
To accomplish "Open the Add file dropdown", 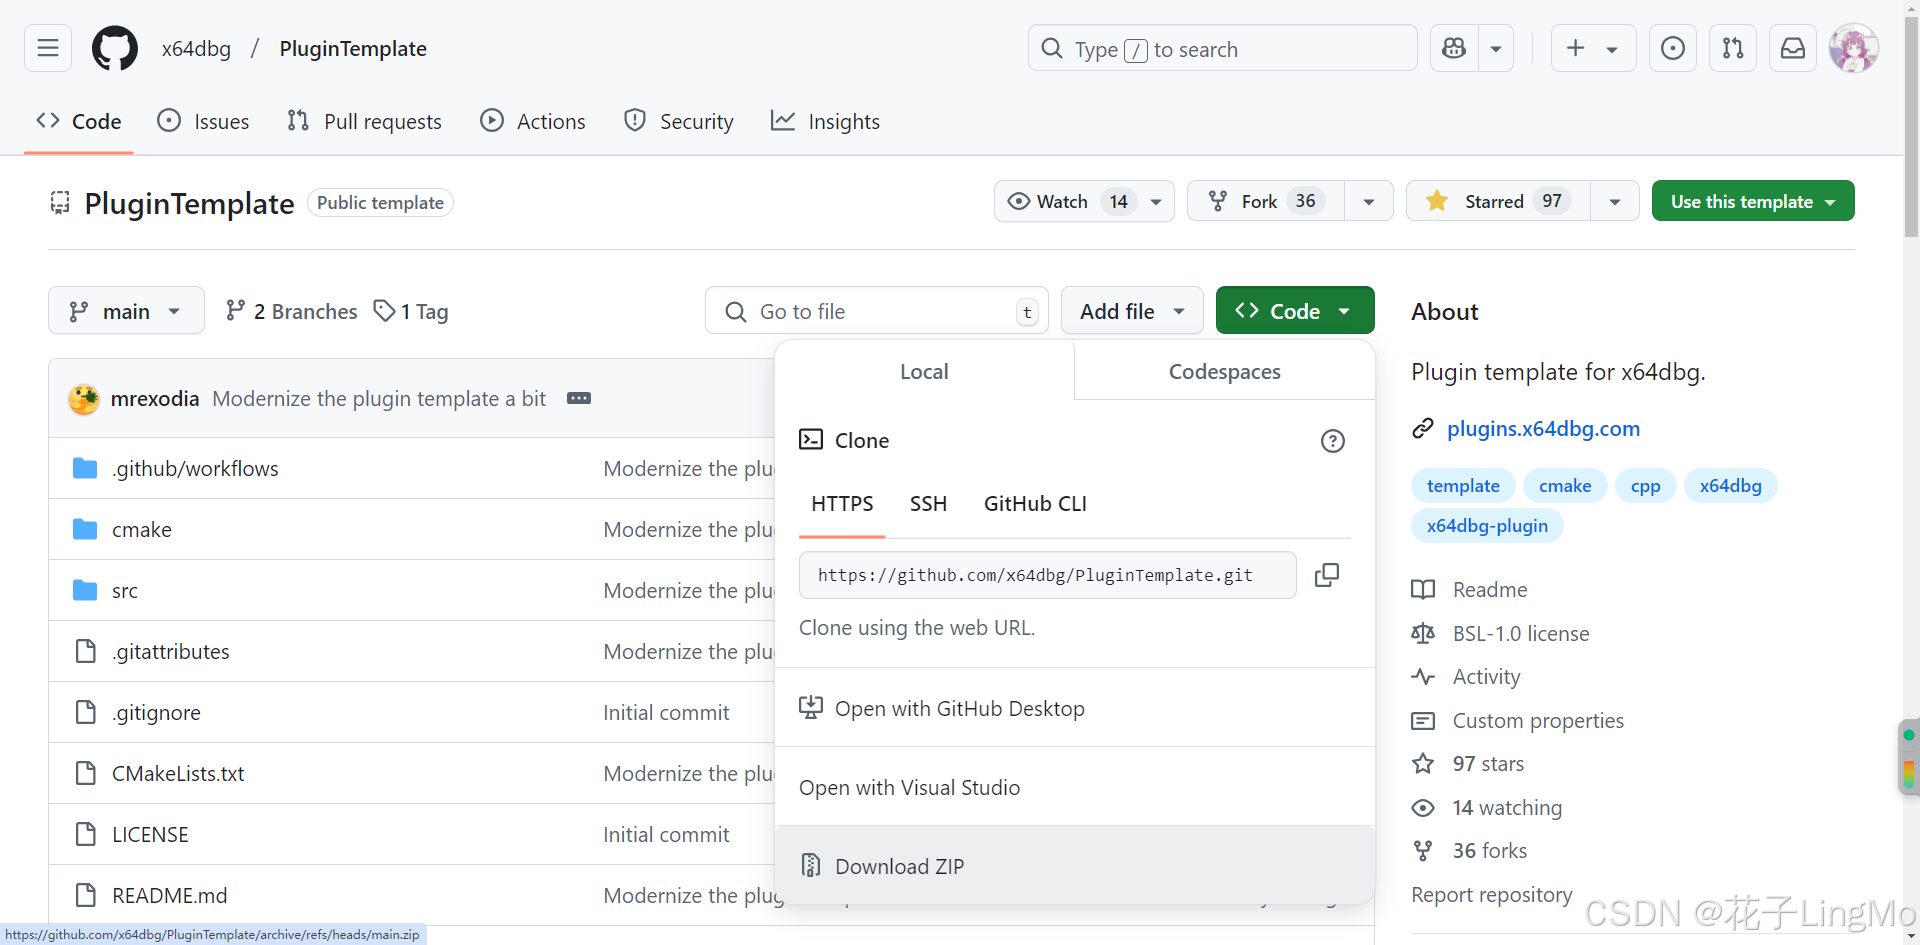I will coord(1132,311).
